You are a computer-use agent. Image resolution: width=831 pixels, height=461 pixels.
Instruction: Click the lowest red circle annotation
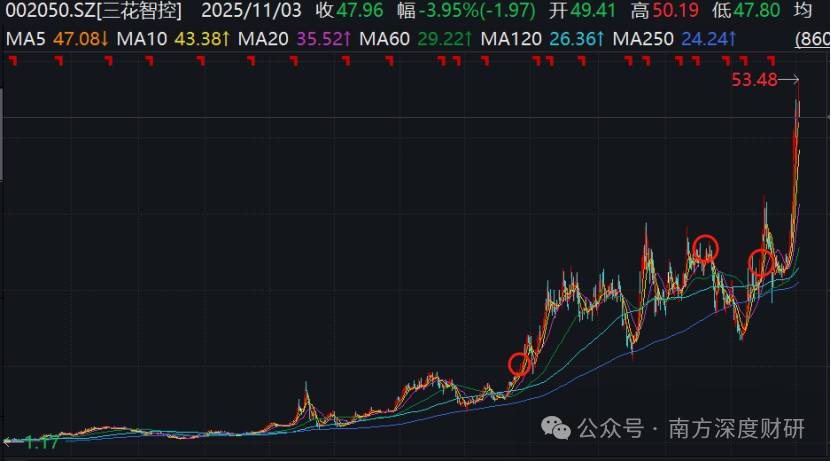(519, 364)
